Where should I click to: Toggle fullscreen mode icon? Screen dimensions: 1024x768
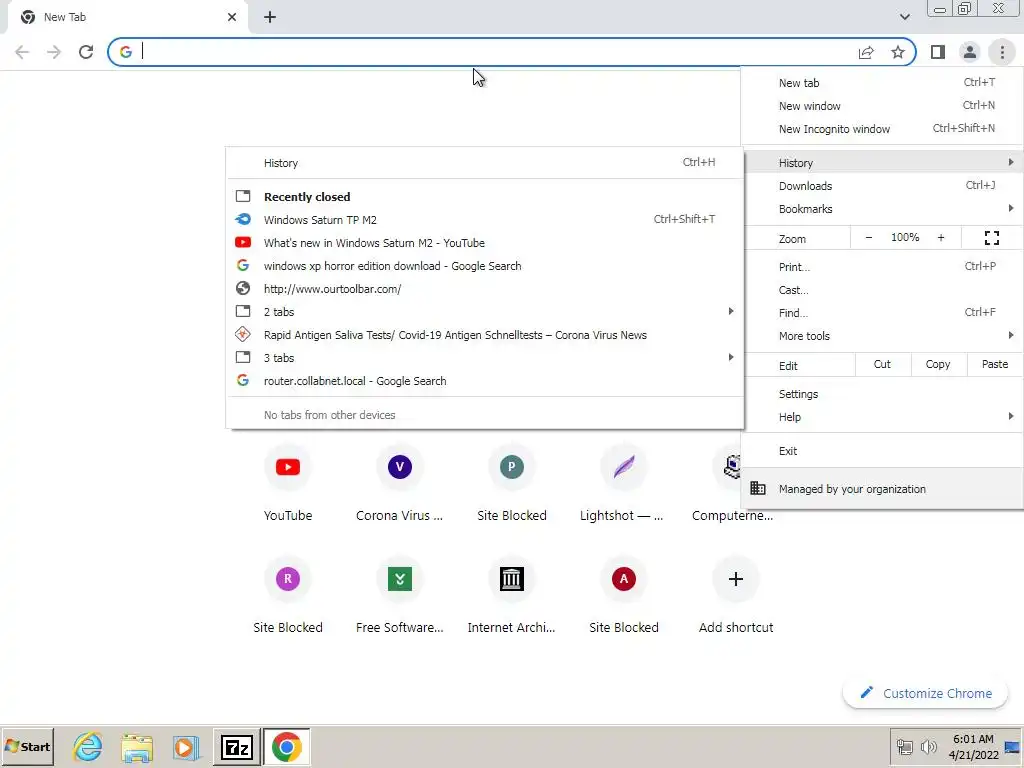point(991,238)
